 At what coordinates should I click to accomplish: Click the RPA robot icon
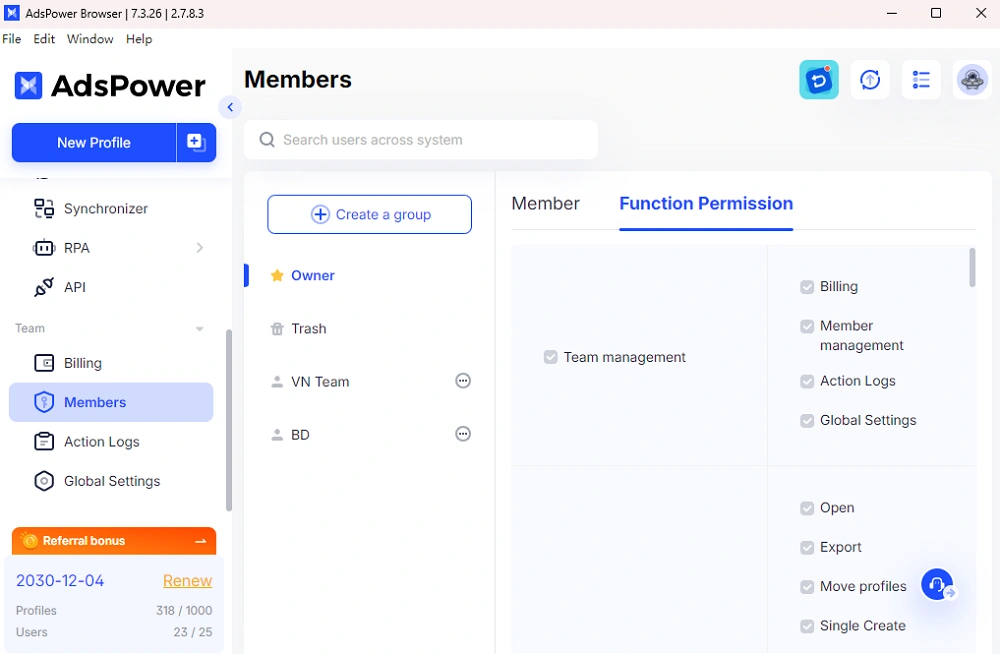(x=44, y=248)
